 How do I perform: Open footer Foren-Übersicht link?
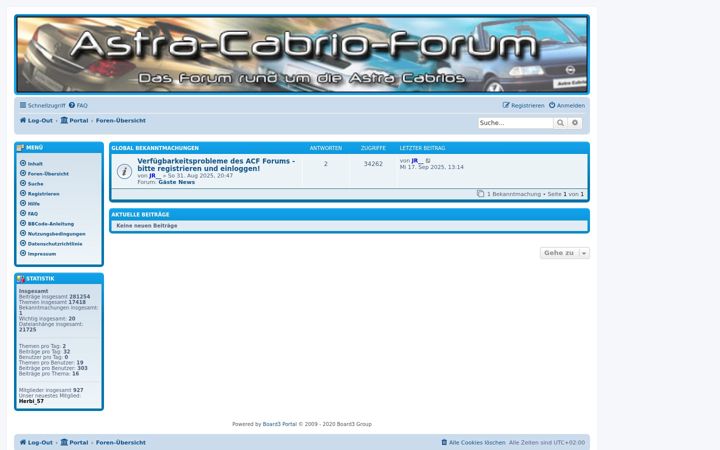coord(121,443)
